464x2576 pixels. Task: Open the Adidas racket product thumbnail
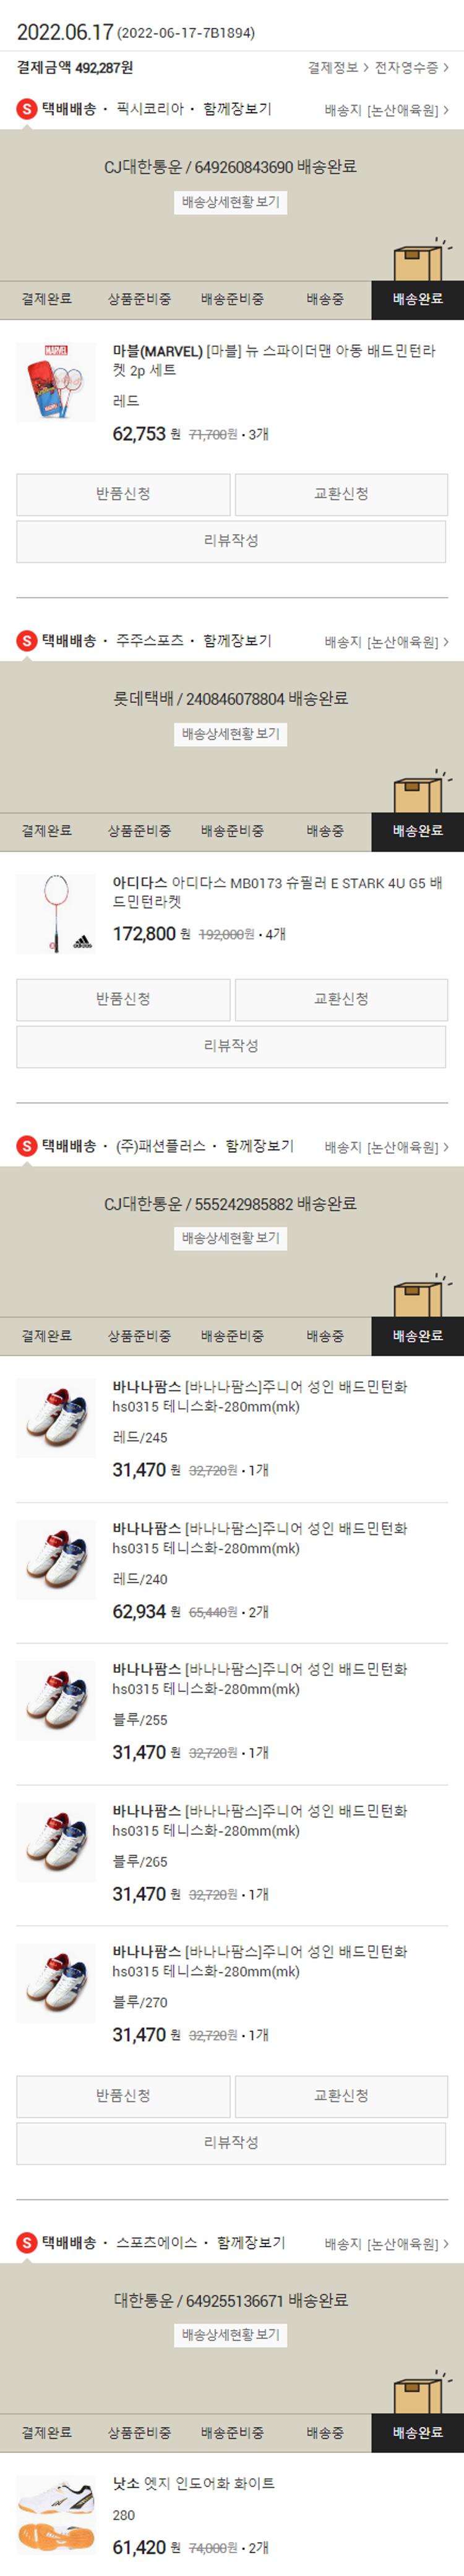point(56,913)
